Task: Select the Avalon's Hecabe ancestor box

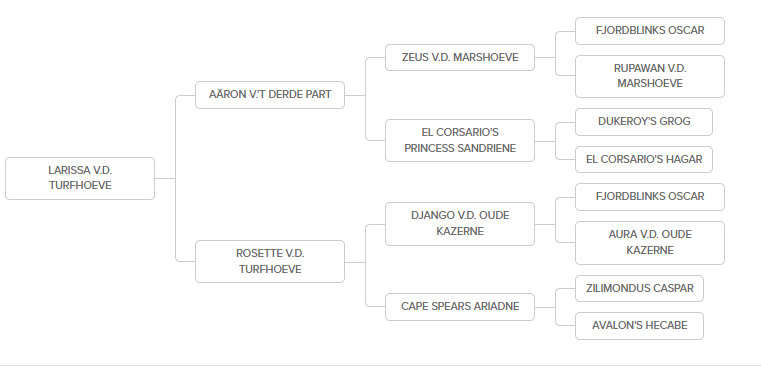Action: (639, 325)
